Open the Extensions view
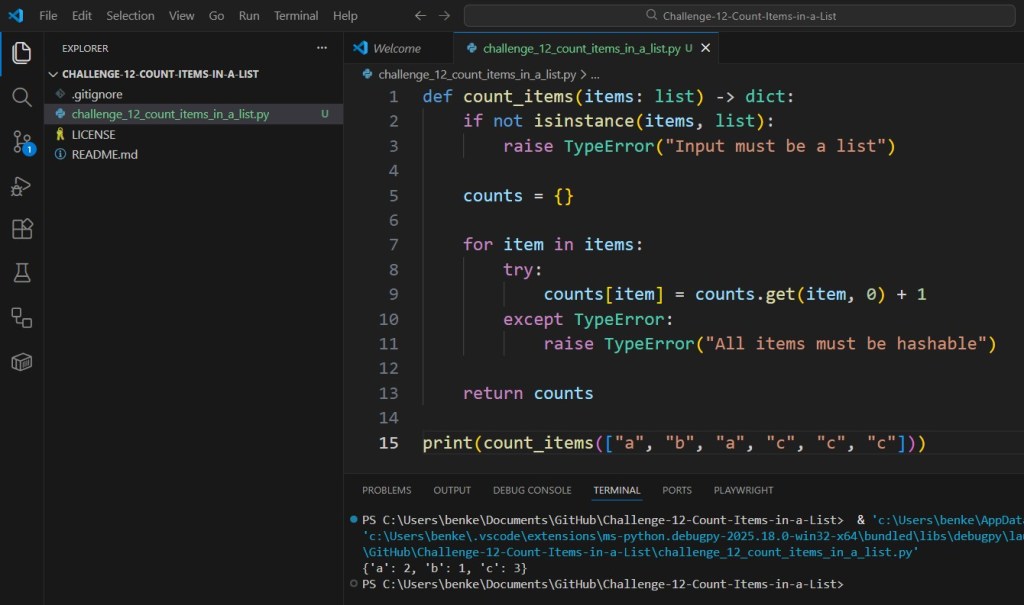This screenshot has width=1024, height=605. coord(21,229)
